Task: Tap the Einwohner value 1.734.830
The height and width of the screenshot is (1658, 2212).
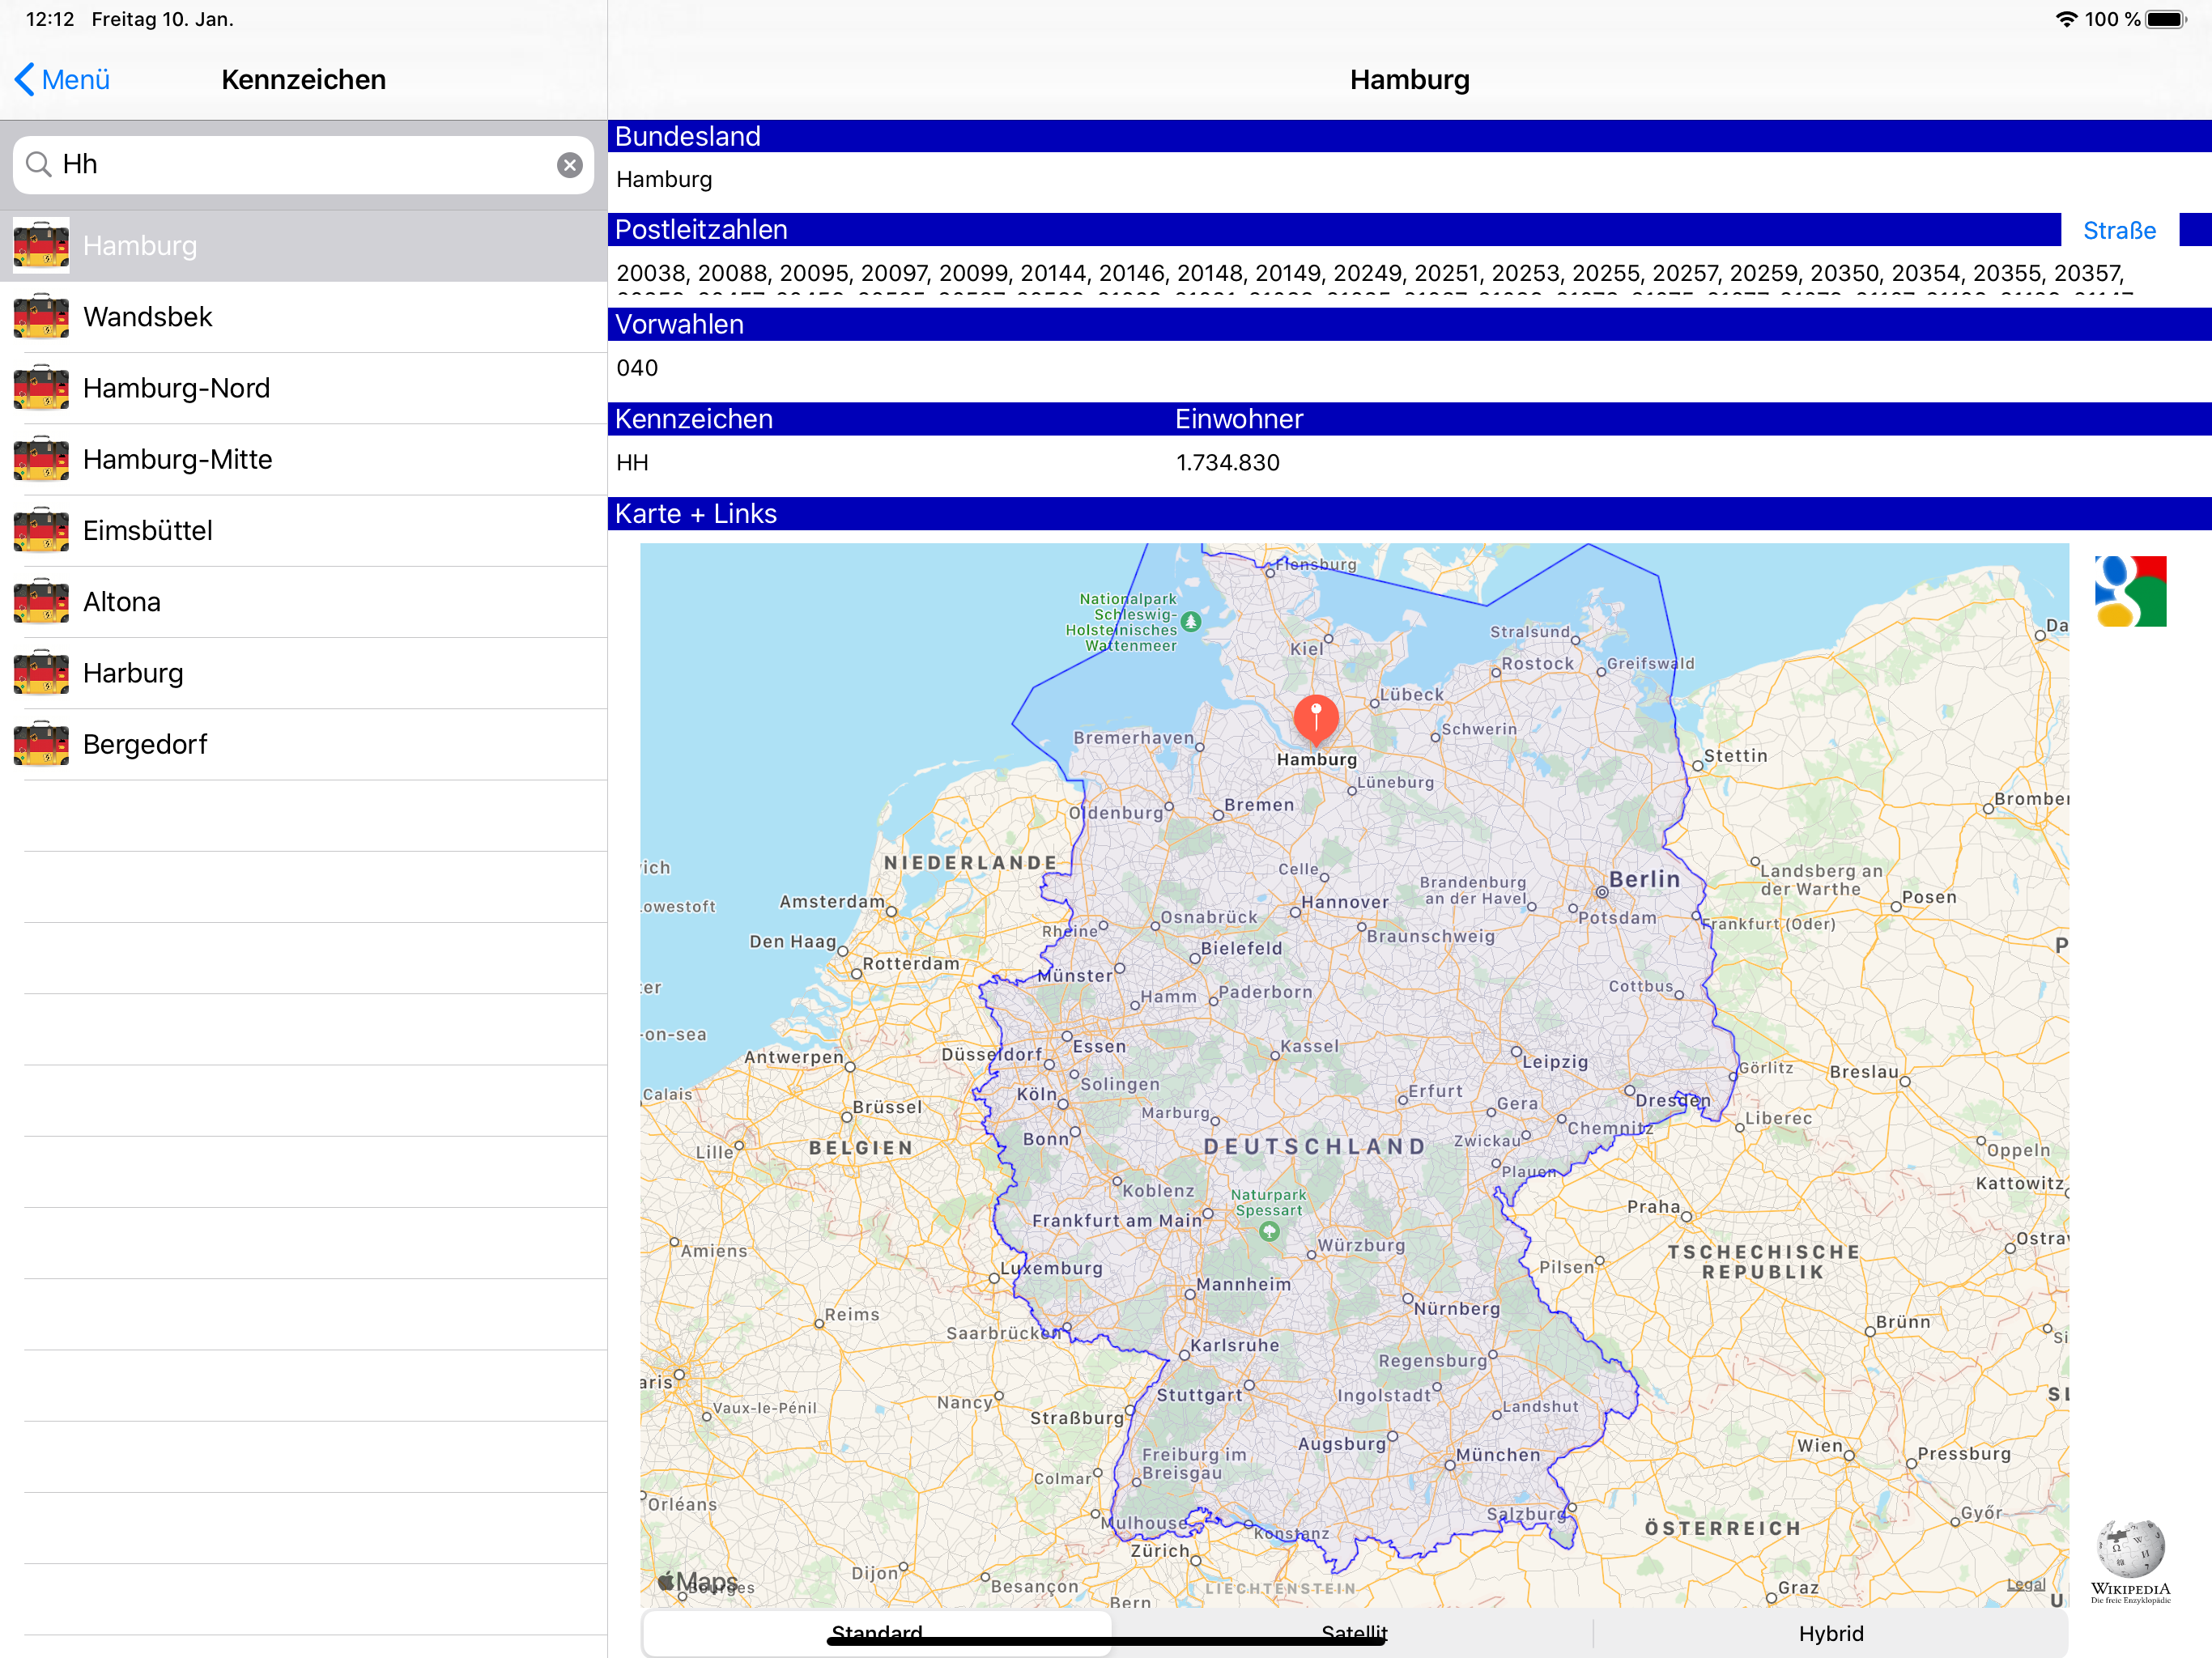Action: 1227,463
